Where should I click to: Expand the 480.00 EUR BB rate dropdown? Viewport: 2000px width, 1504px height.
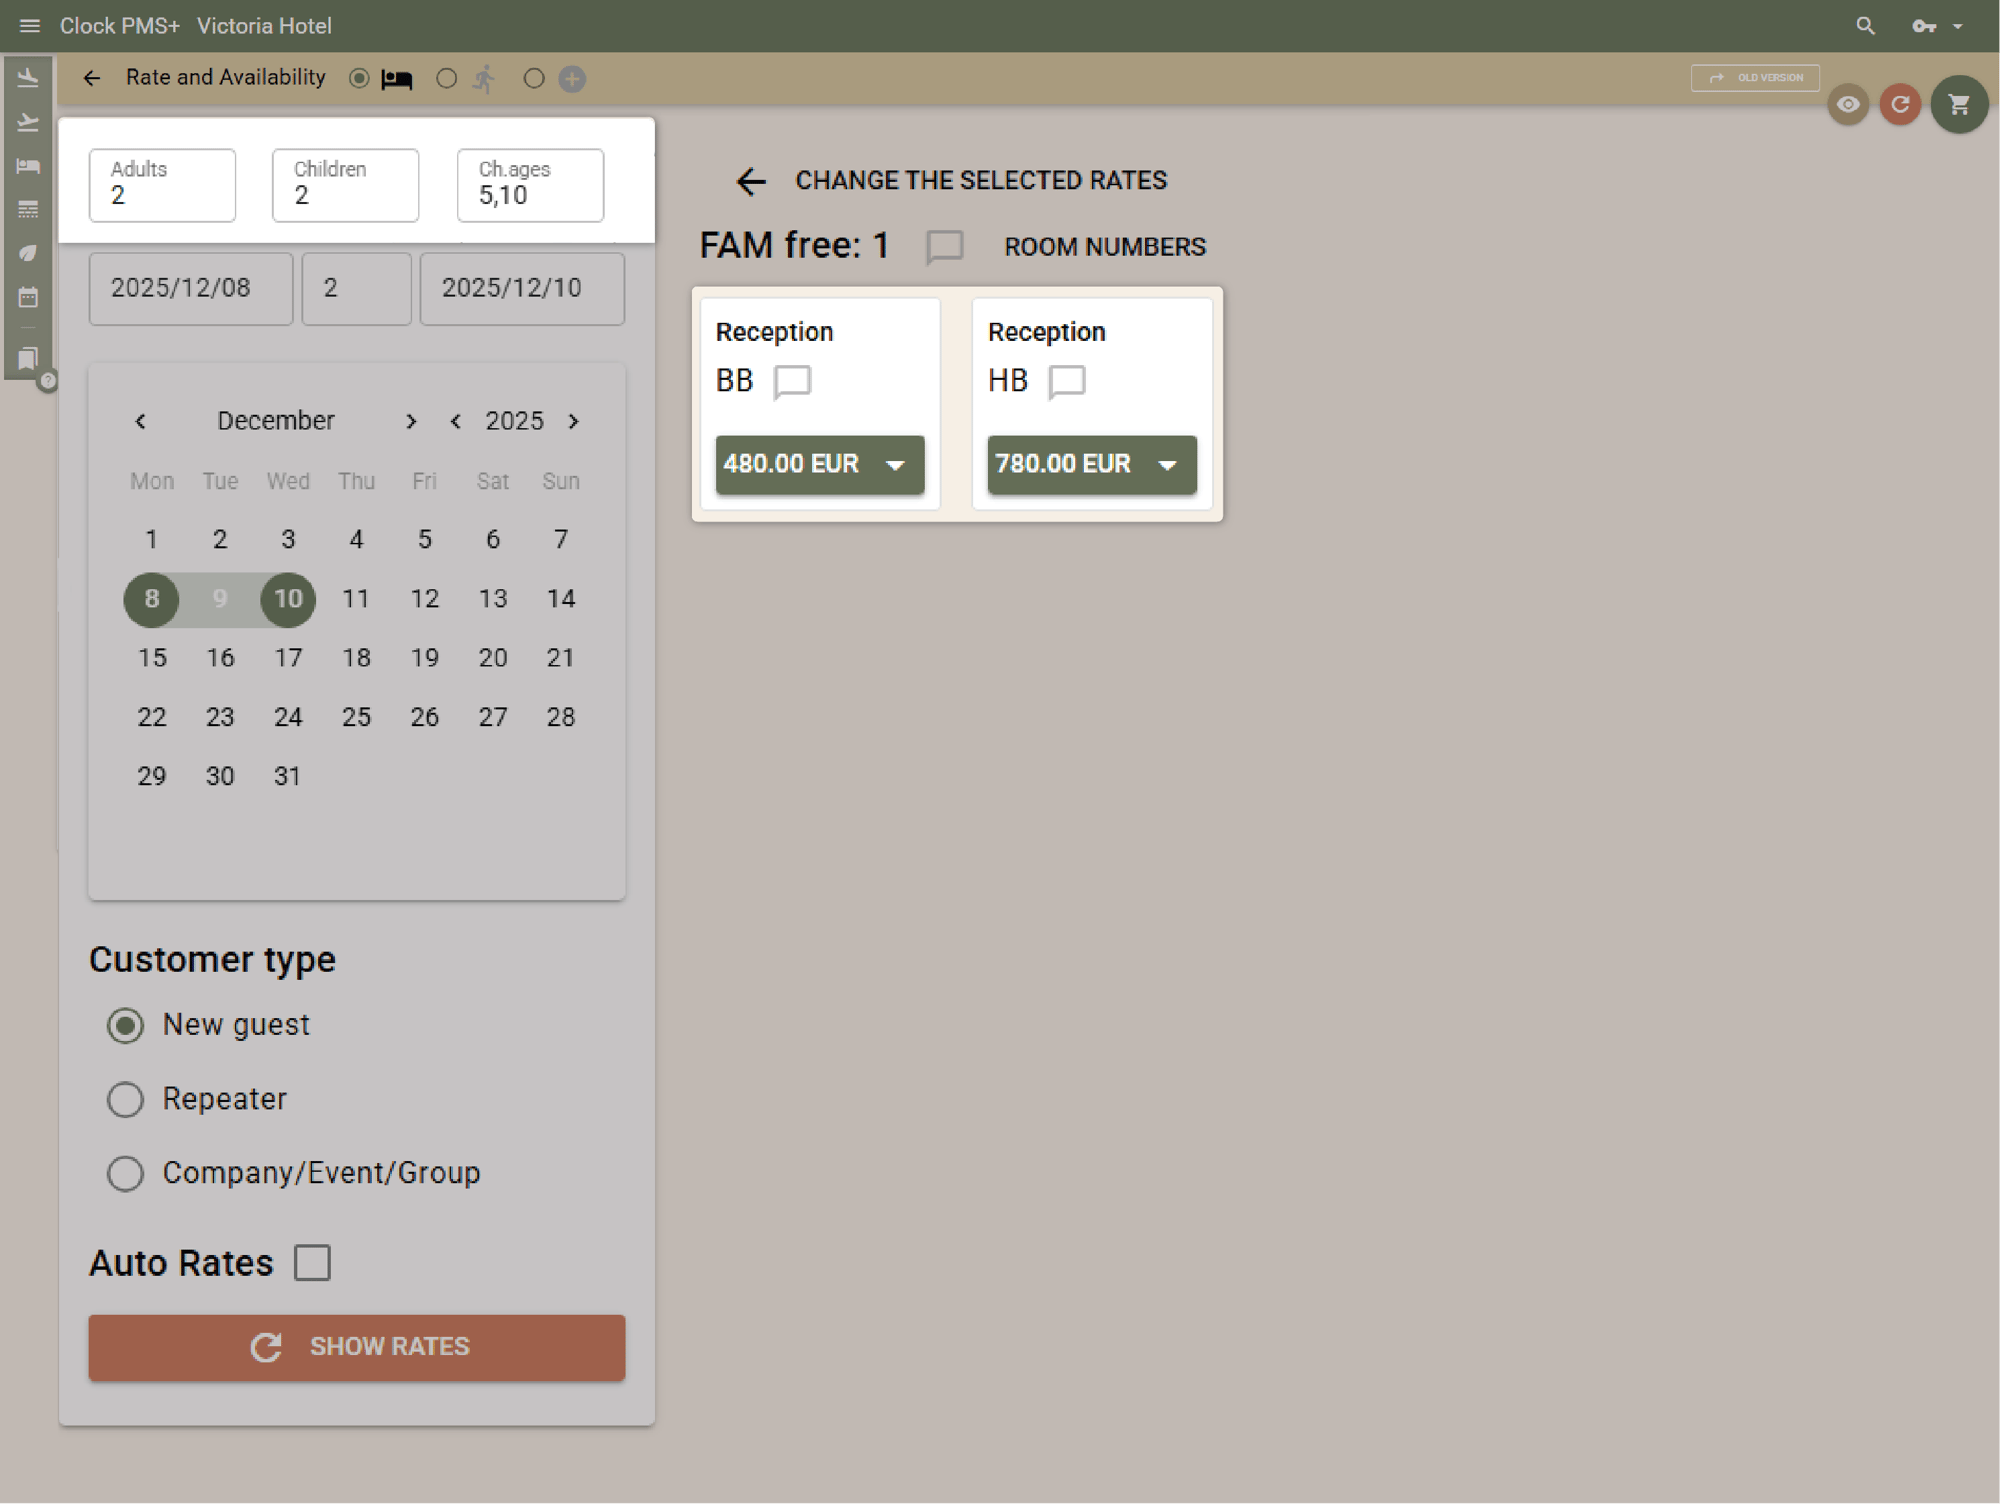point(896,465)
